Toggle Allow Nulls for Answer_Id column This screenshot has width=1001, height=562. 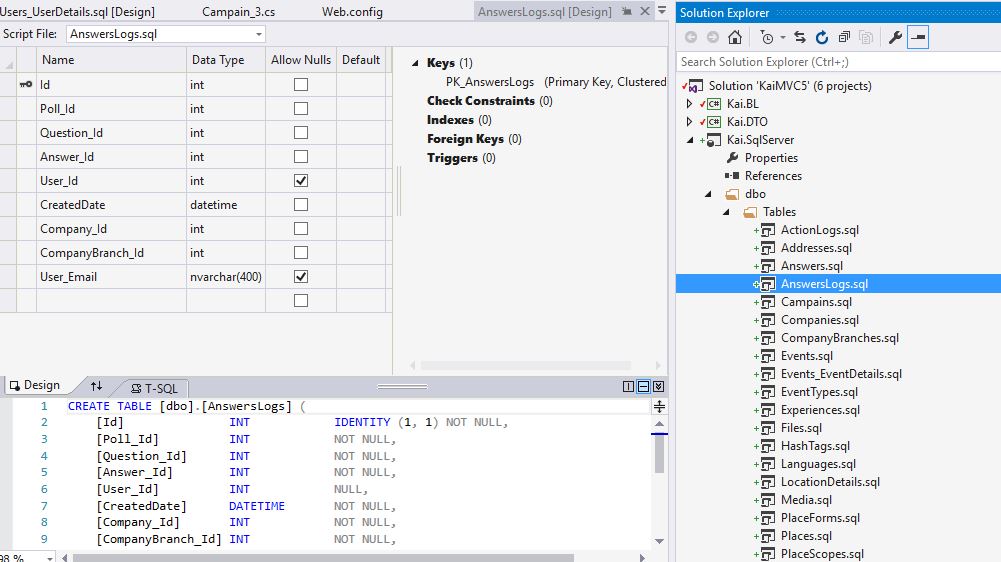[301, 156]
